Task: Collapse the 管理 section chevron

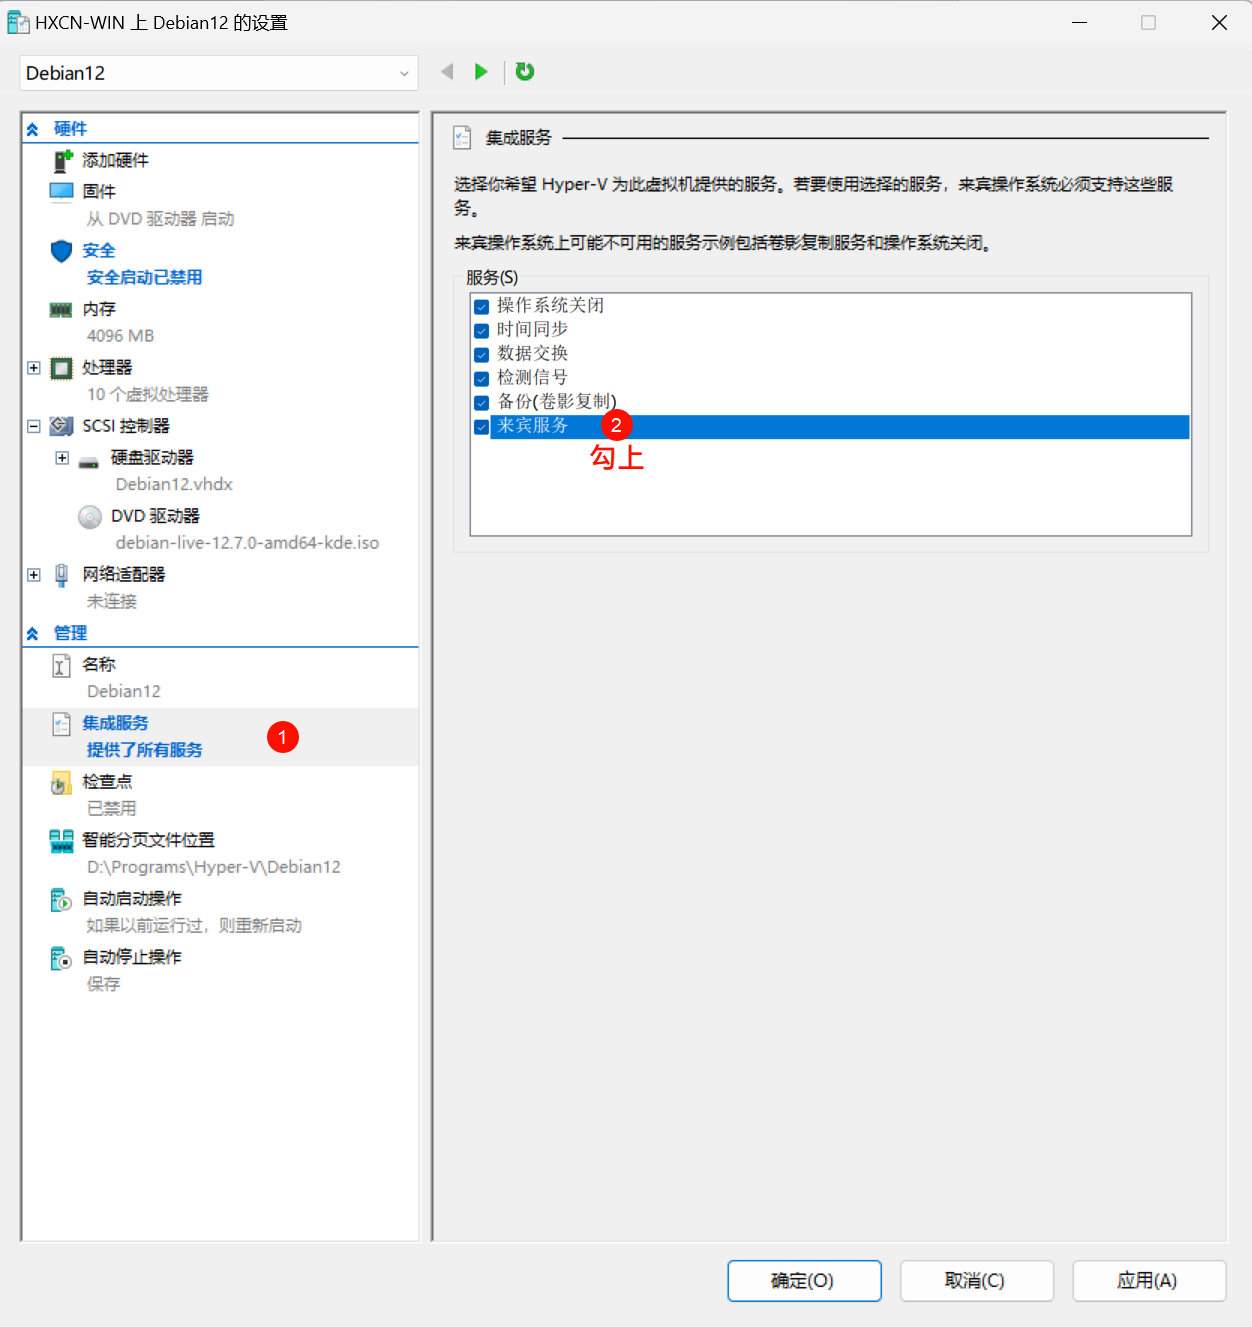Action: [33, 633]
